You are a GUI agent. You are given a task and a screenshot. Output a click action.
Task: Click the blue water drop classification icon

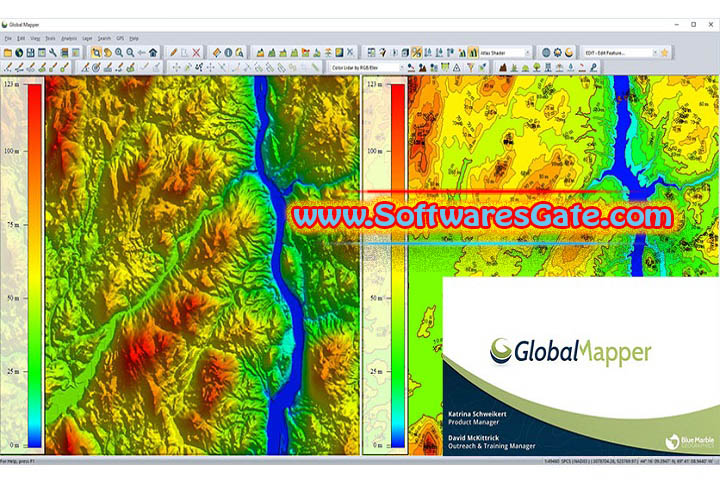click(x=571, y=68)
